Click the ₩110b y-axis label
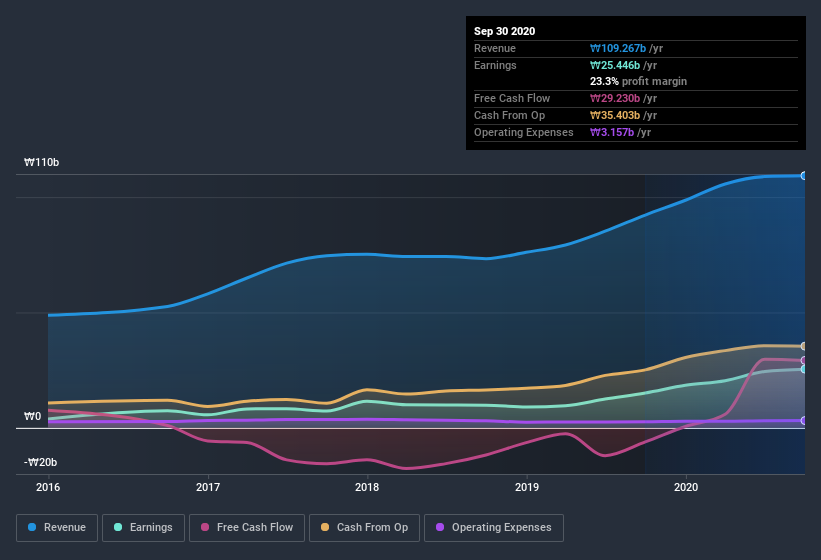The image size is (821, 560). coord(41,162)
